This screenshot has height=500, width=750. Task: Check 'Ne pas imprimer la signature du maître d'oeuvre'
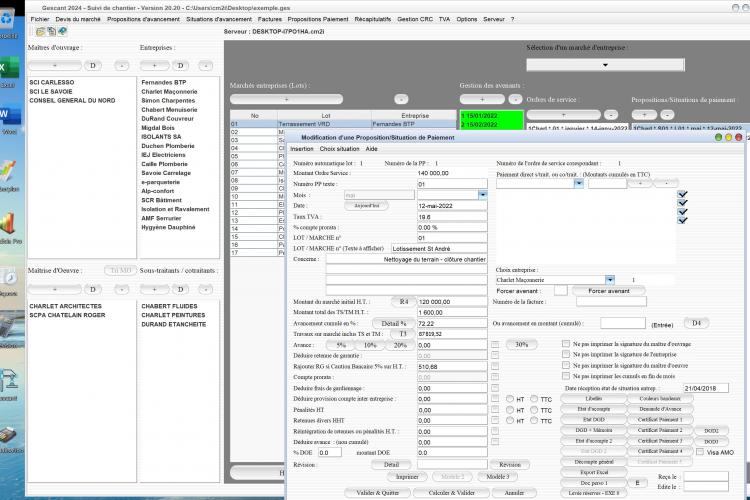(x=566, y=365)
